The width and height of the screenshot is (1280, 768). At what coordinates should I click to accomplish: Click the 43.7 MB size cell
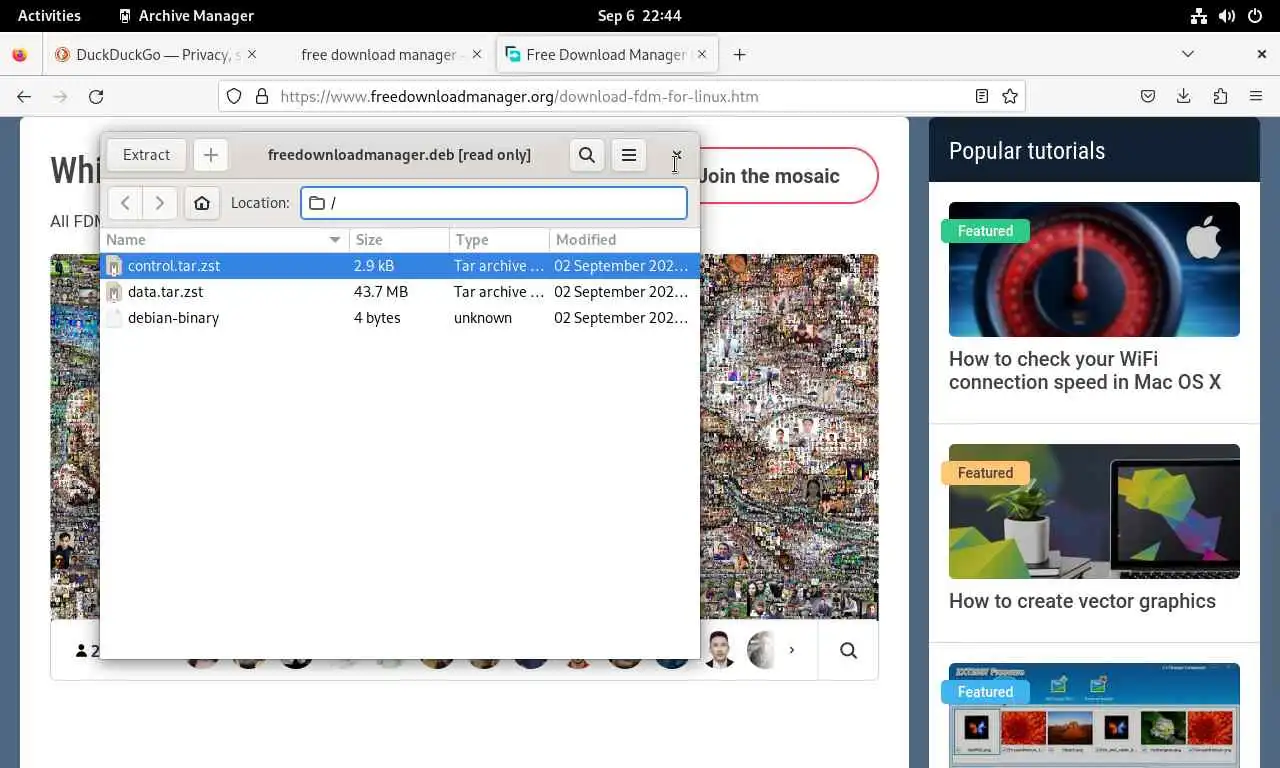pos(381,292)
